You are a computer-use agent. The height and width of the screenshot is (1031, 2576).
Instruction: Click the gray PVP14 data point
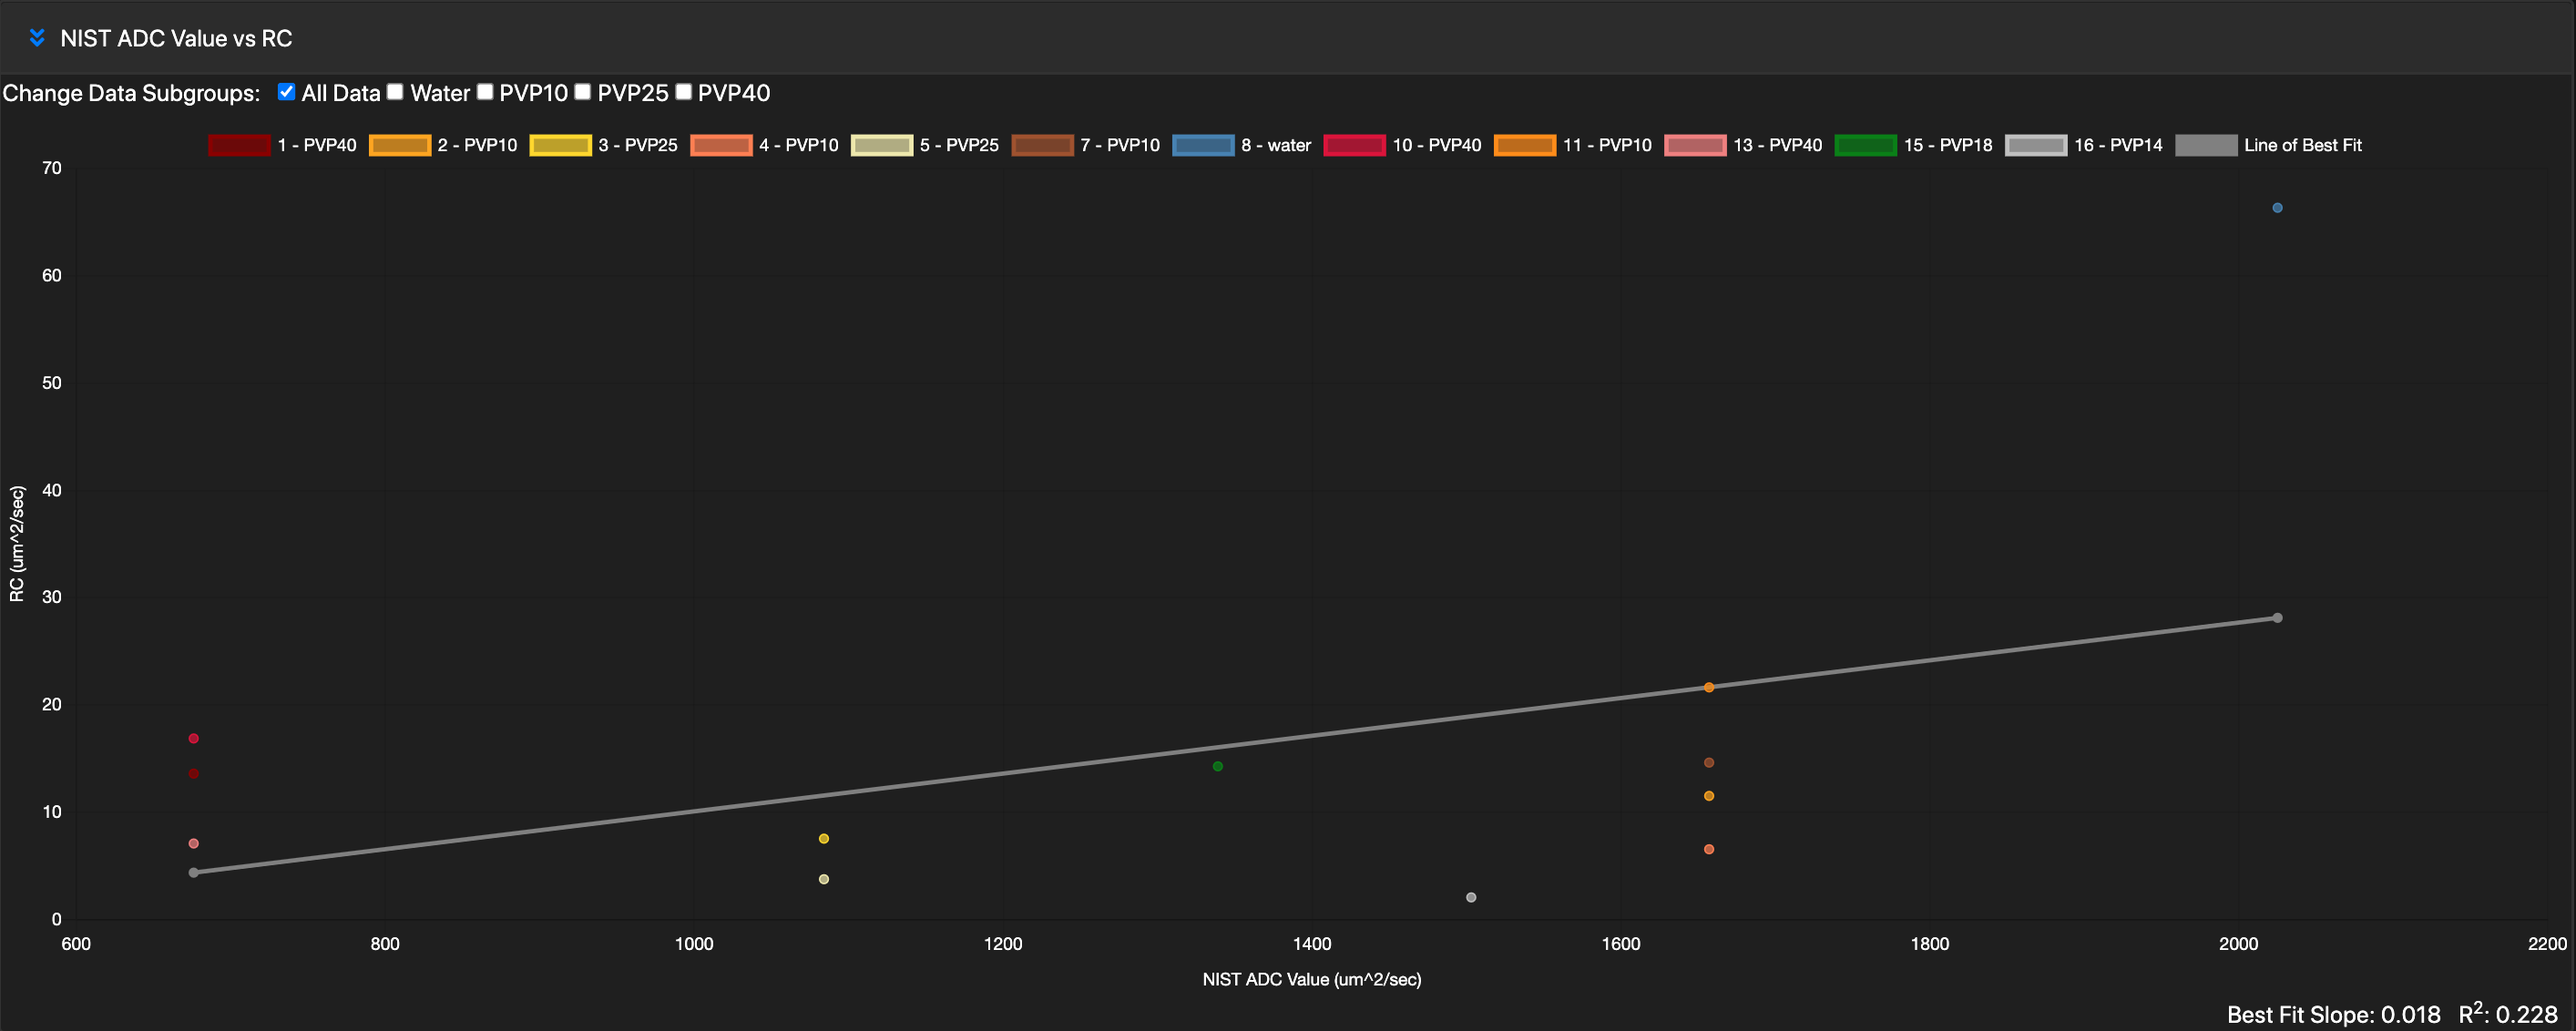pos(1471,898)
